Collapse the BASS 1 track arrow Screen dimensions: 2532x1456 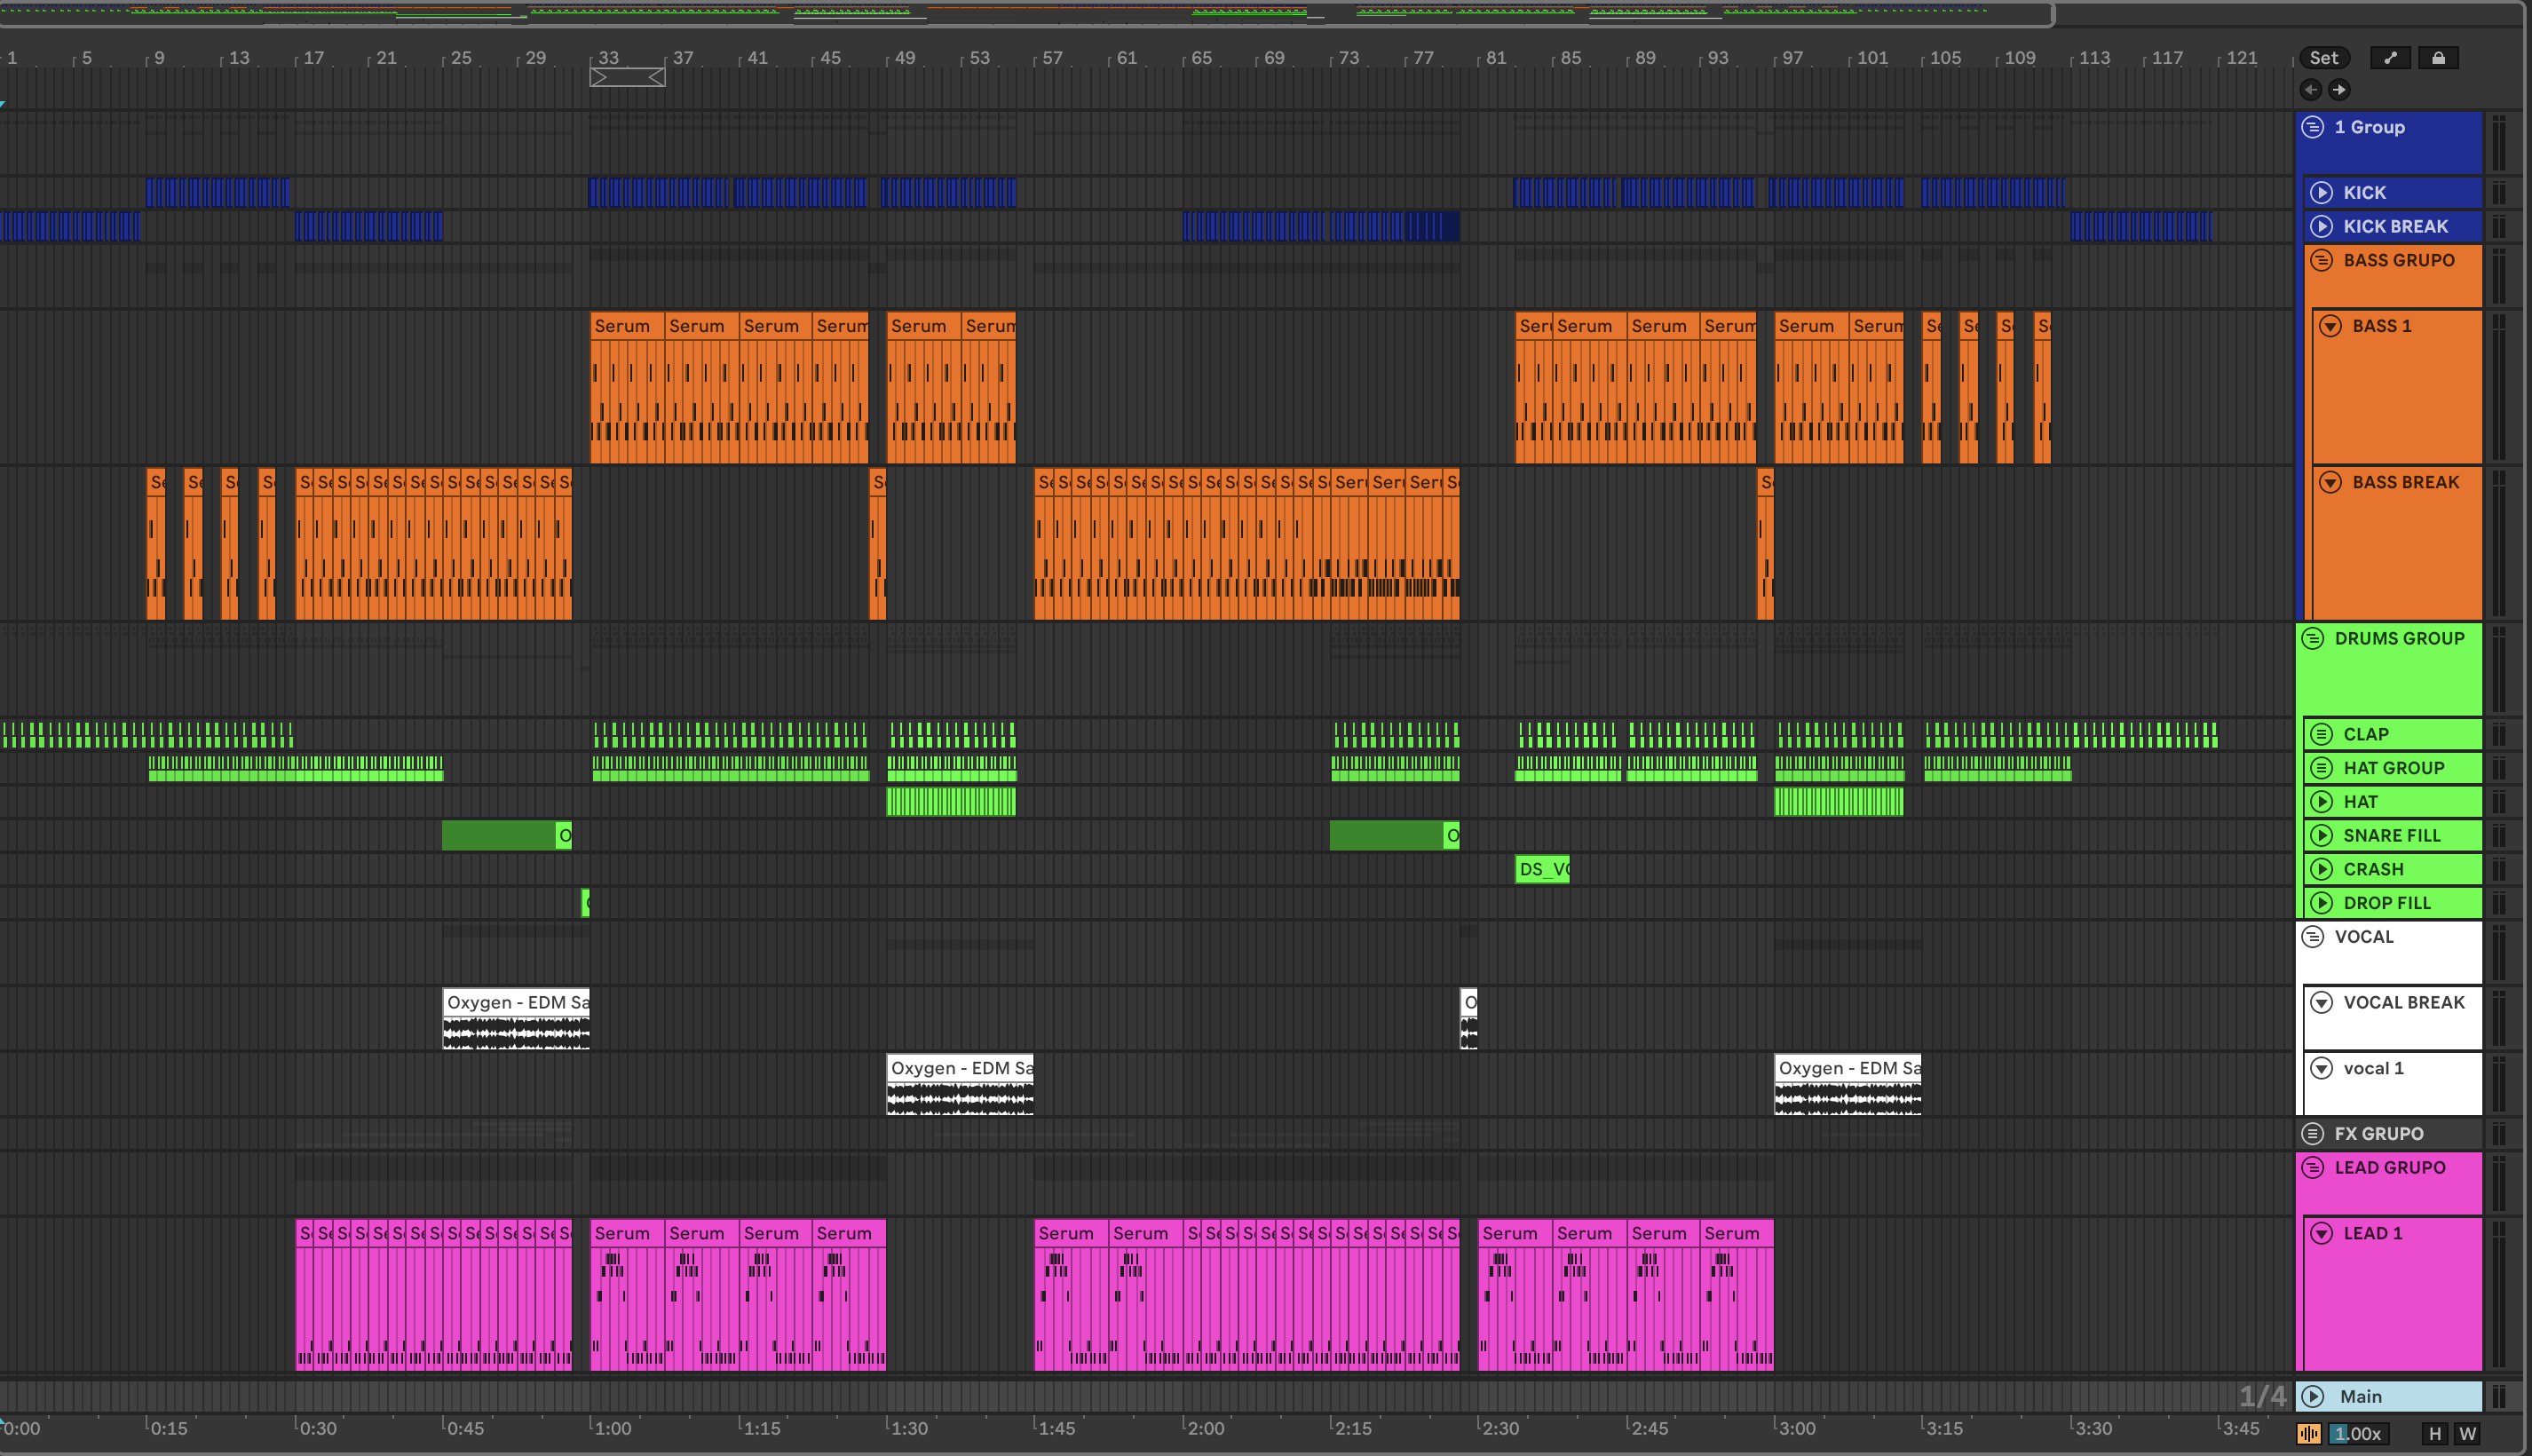tap(2331, 326)
